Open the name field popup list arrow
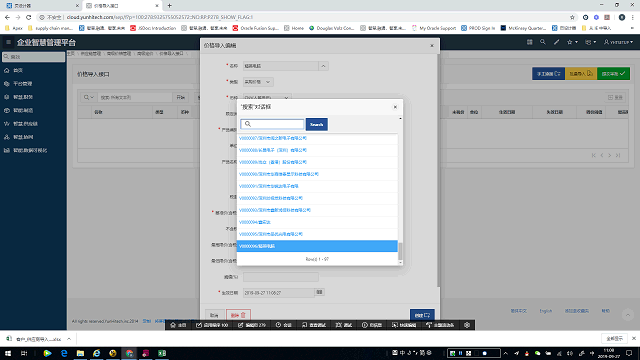This screenshot has height=360, width=640. [323, 66]
